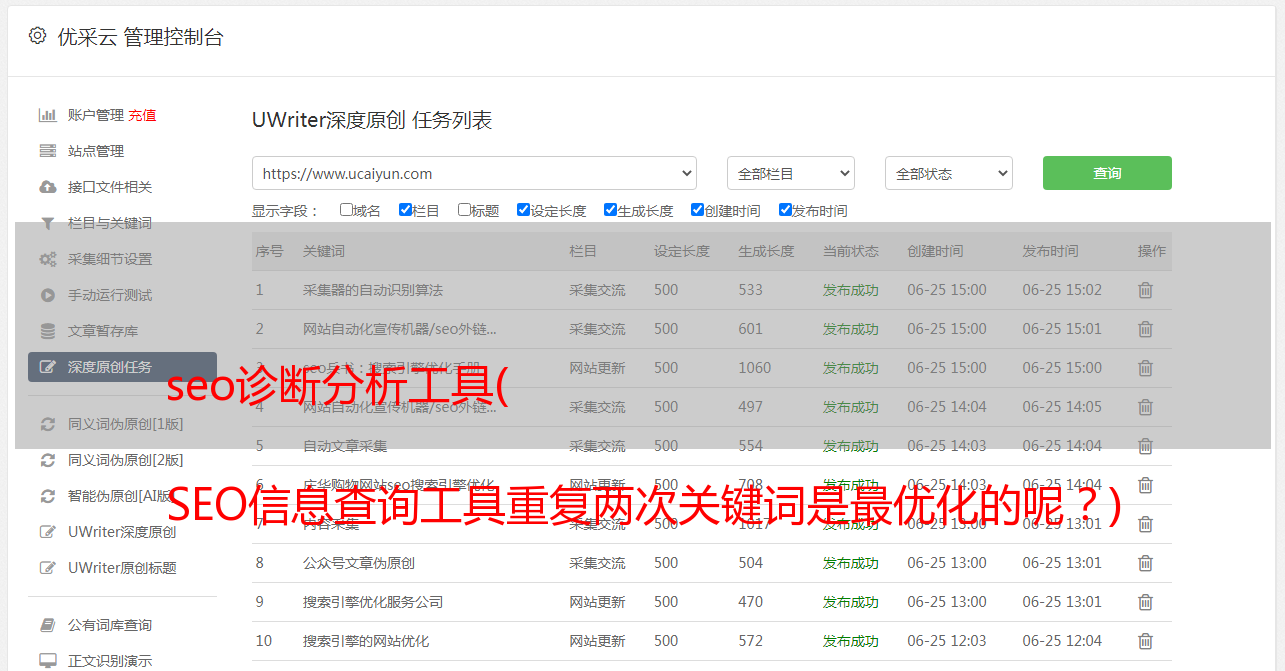Open 站点管理 in the sidebar
The height and width of the screenshot is (671, 1285).
[96, 151]
